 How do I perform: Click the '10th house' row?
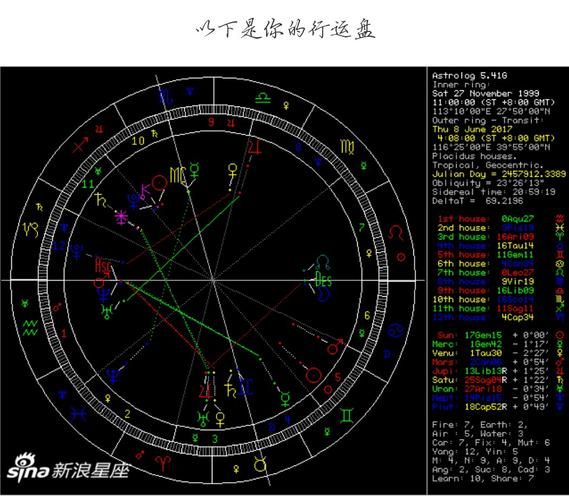(499, 299)
